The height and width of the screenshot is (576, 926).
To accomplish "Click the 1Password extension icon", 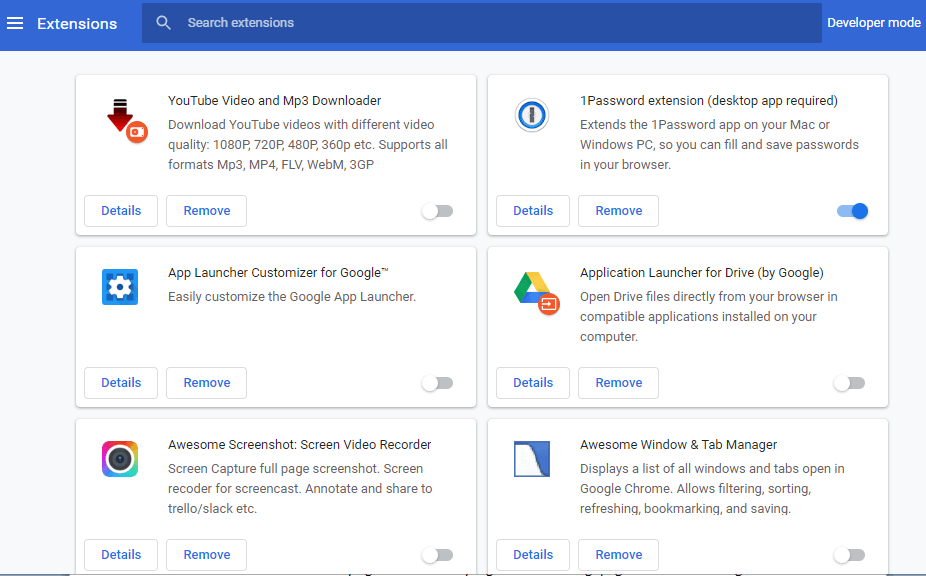I will tap(532, 115).
